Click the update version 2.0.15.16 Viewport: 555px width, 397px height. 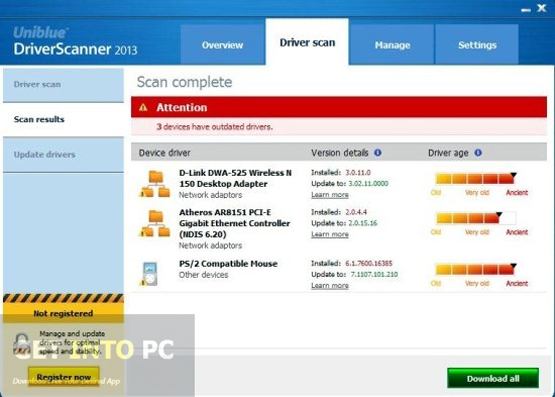[x=363, y=223]
